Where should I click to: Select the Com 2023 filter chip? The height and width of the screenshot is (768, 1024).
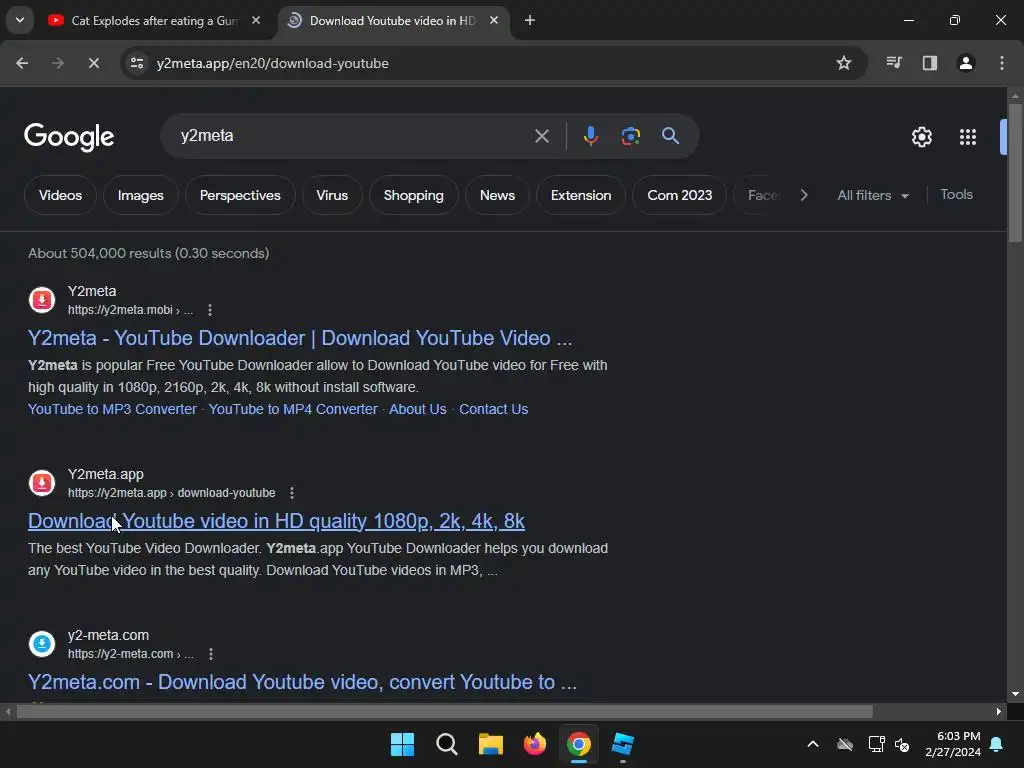point(679,195)
